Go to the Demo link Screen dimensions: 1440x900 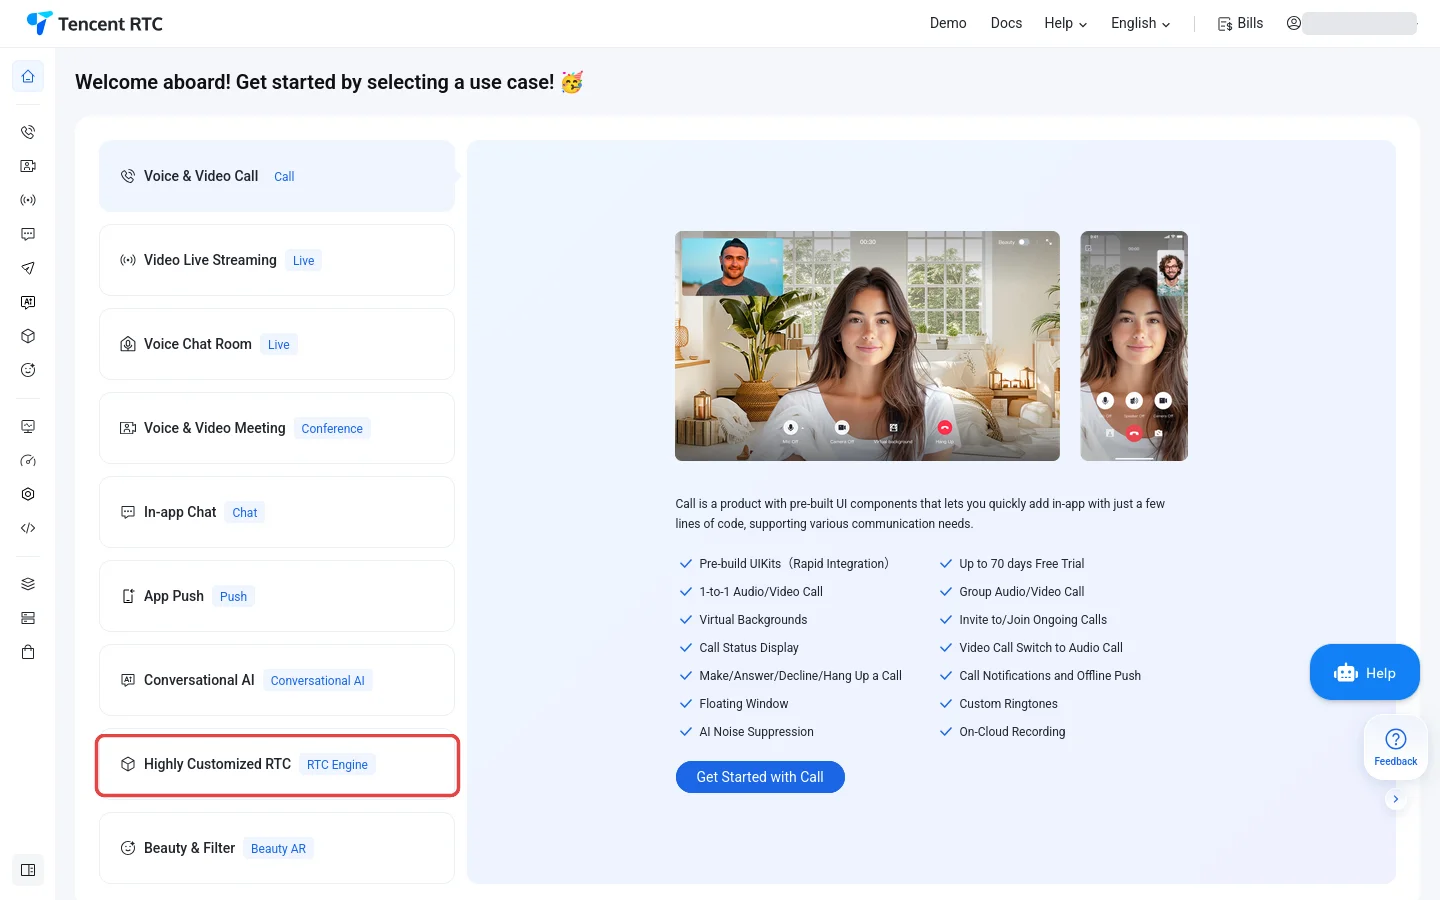tap(948, 23)
